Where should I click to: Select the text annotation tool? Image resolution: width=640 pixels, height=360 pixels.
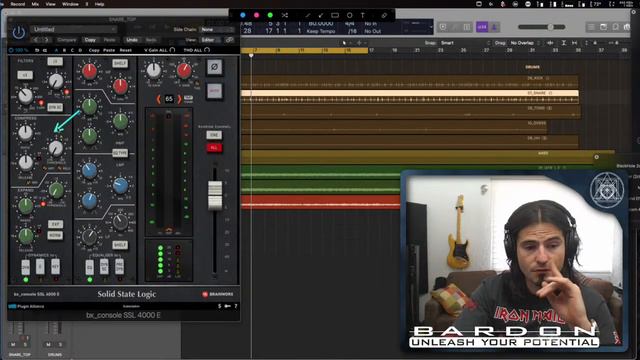(x=362, y=15)
